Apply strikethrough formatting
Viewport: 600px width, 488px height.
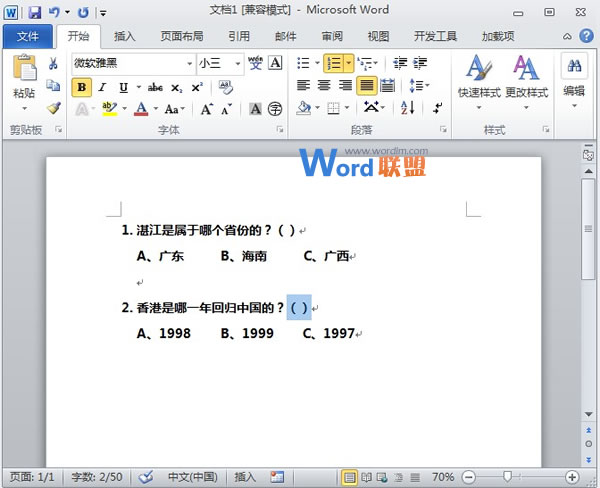[x=155, y=88]
